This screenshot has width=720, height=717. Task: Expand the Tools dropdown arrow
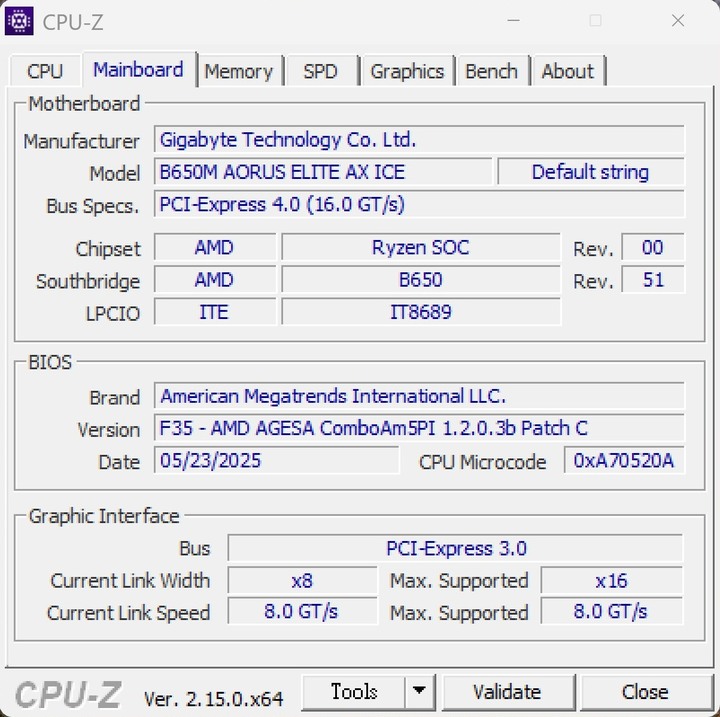point(419,692)
